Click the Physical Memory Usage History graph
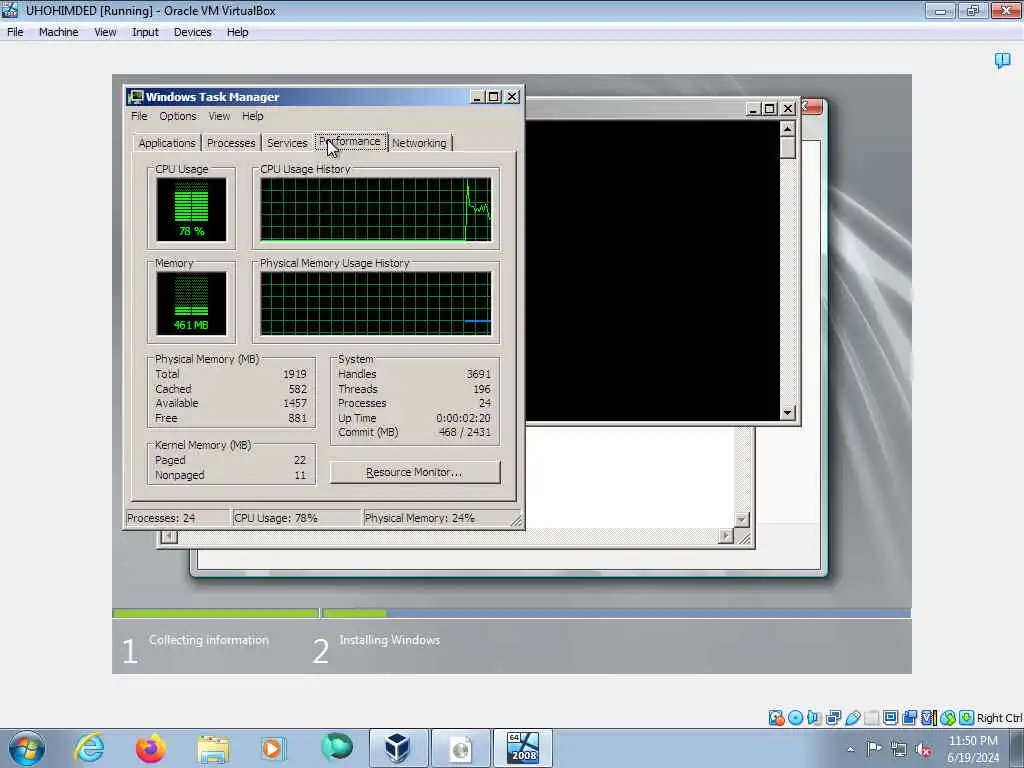This screenshot has height=768, width=1024. 376,304
